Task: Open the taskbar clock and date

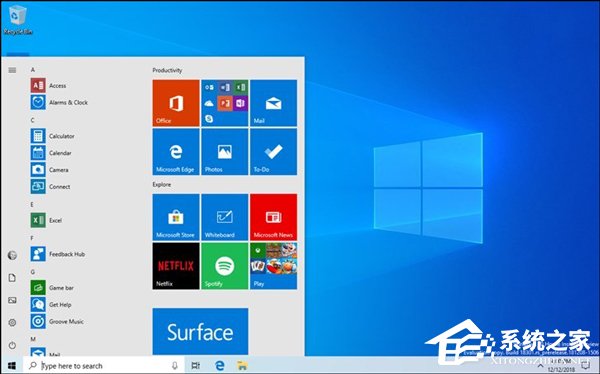Action: (561, 366)
